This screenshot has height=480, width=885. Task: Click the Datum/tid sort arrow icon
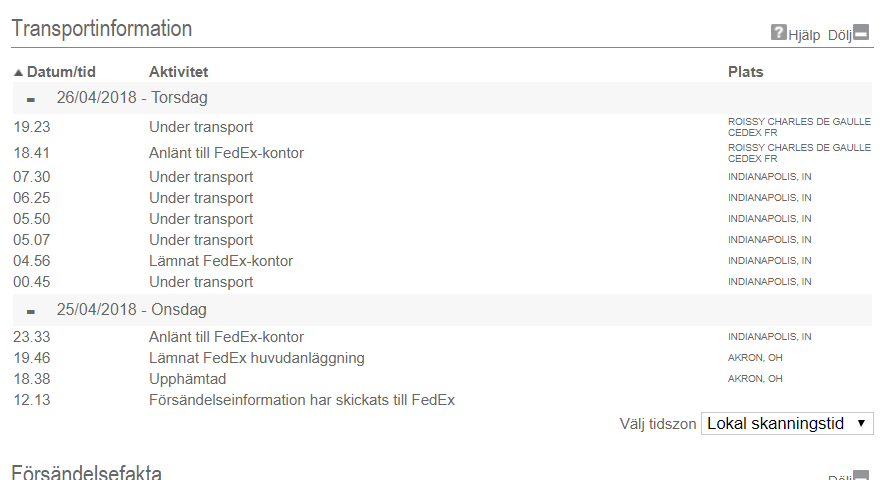pos(19,72)
